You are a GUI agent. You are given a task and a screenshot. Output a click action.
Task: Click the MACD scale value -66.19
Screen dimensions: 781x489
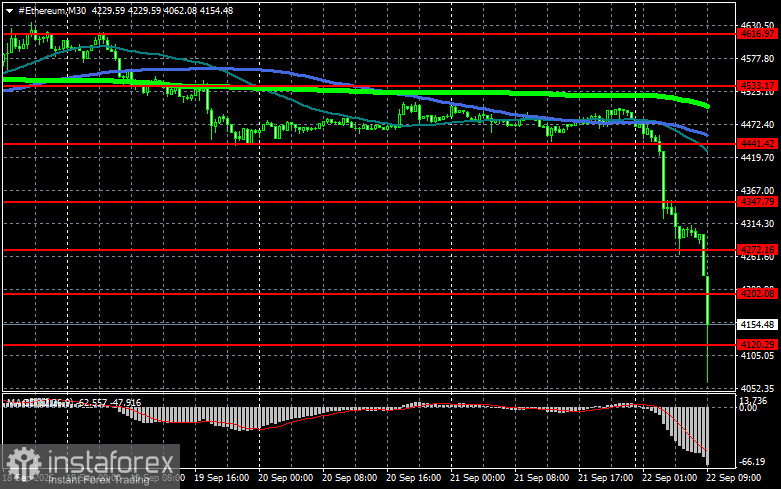coord(752,462)
